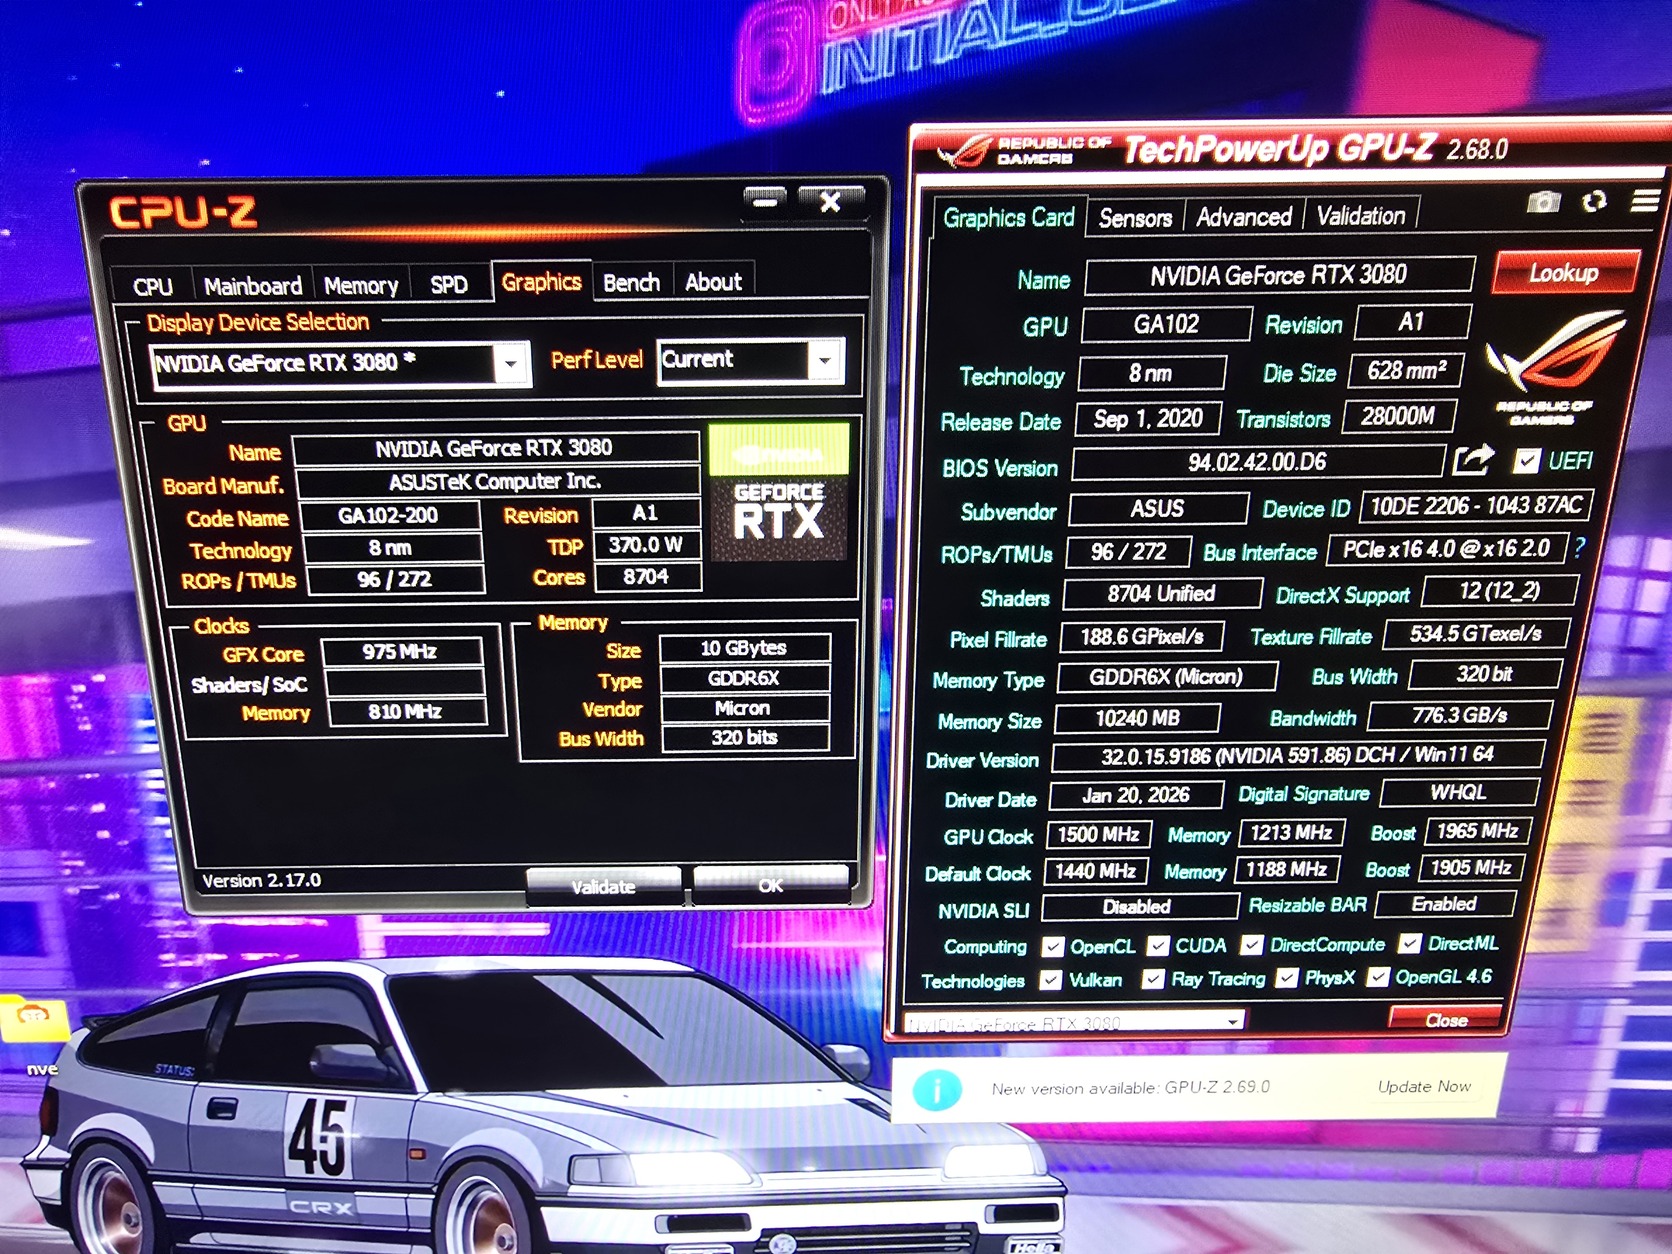
Task: Click the Bus Interface question mark
Action: coord(1580,547)
